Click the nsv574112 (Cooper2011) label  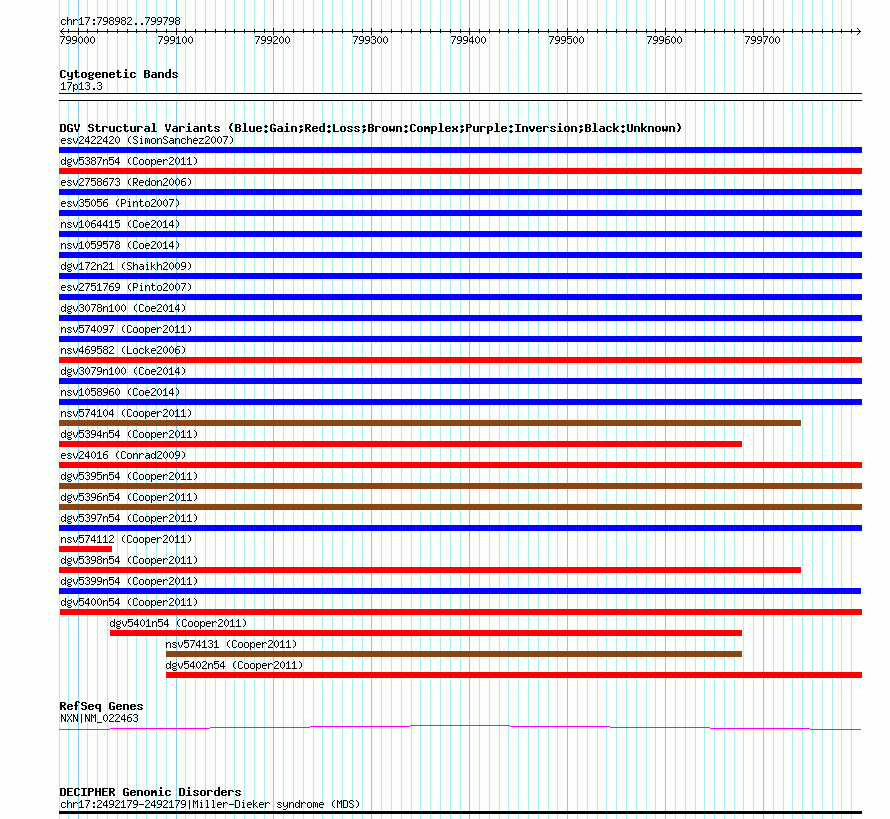pyautogui.click(x=126, y=539)
